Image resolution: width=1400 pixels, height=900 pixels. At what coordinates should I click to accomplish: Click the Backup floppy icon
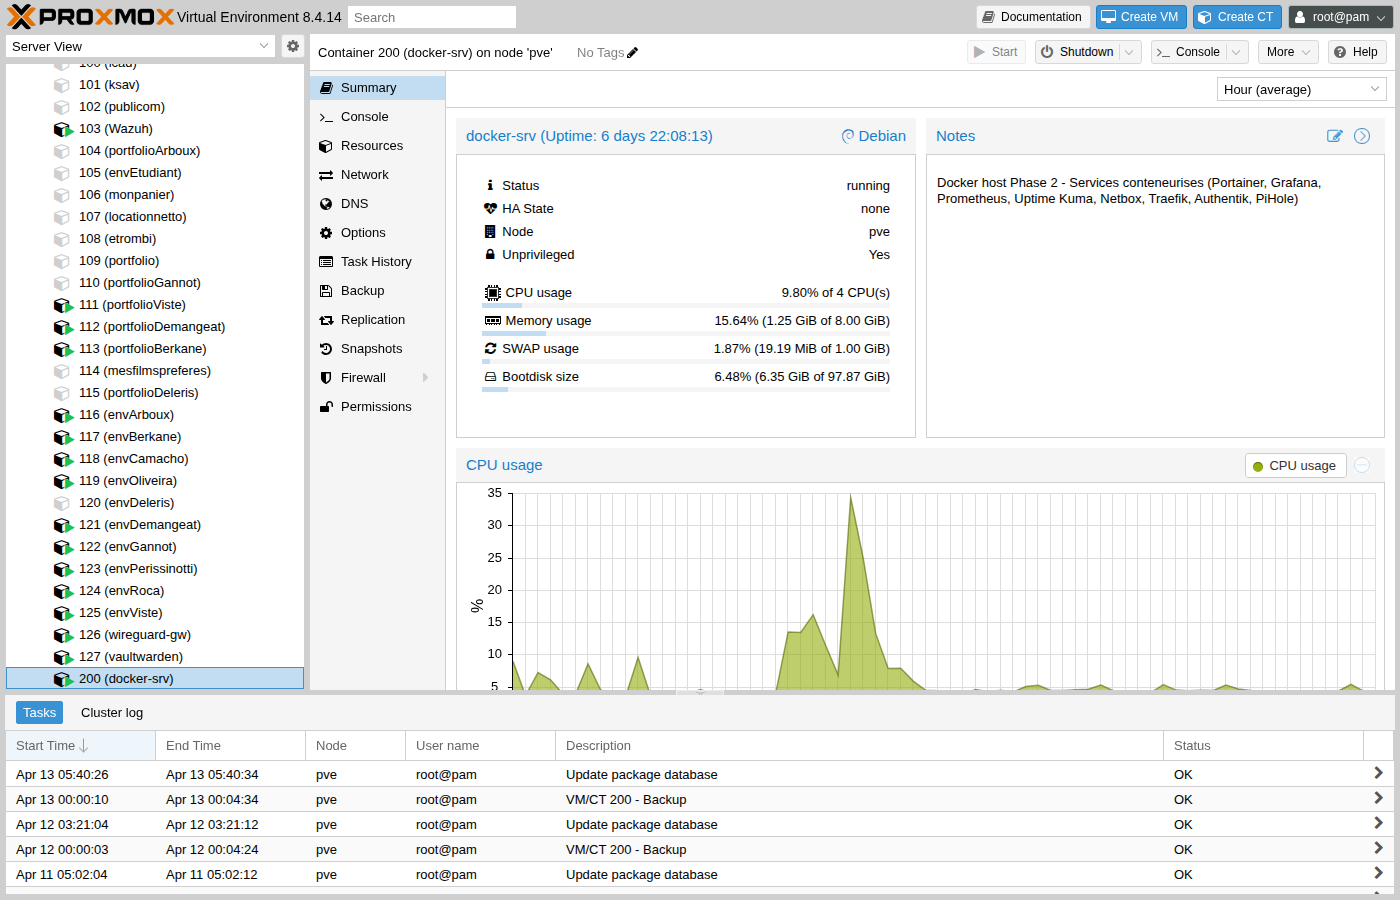point(326,291)
